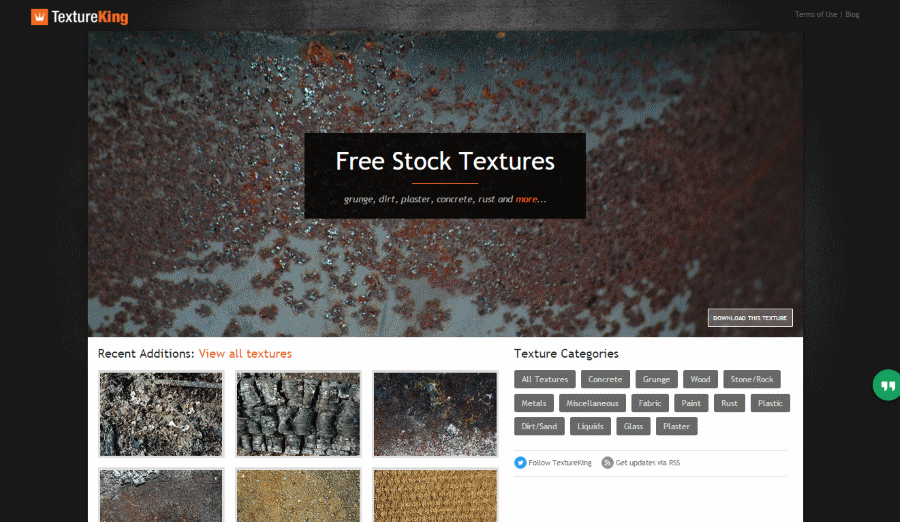The width and height of the screenshot is (900, 522).
Task: Open View all textures link
Action: (x=245, y=354)
